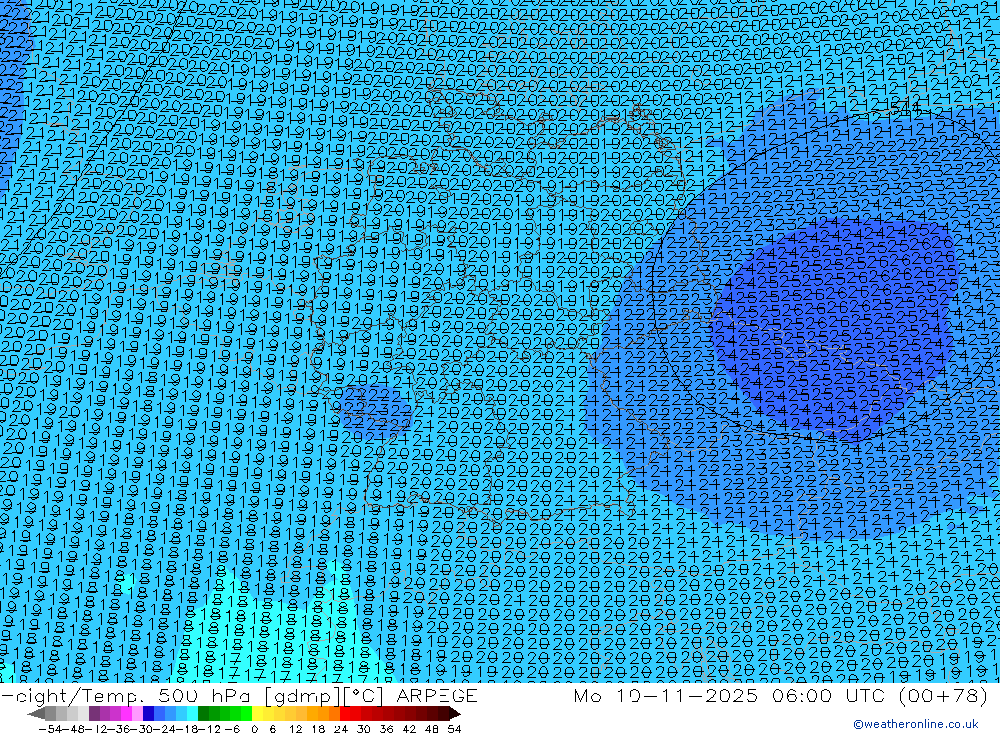Click the grey left arrow end of color scale

pyautogui.click(x=36, y=714)
